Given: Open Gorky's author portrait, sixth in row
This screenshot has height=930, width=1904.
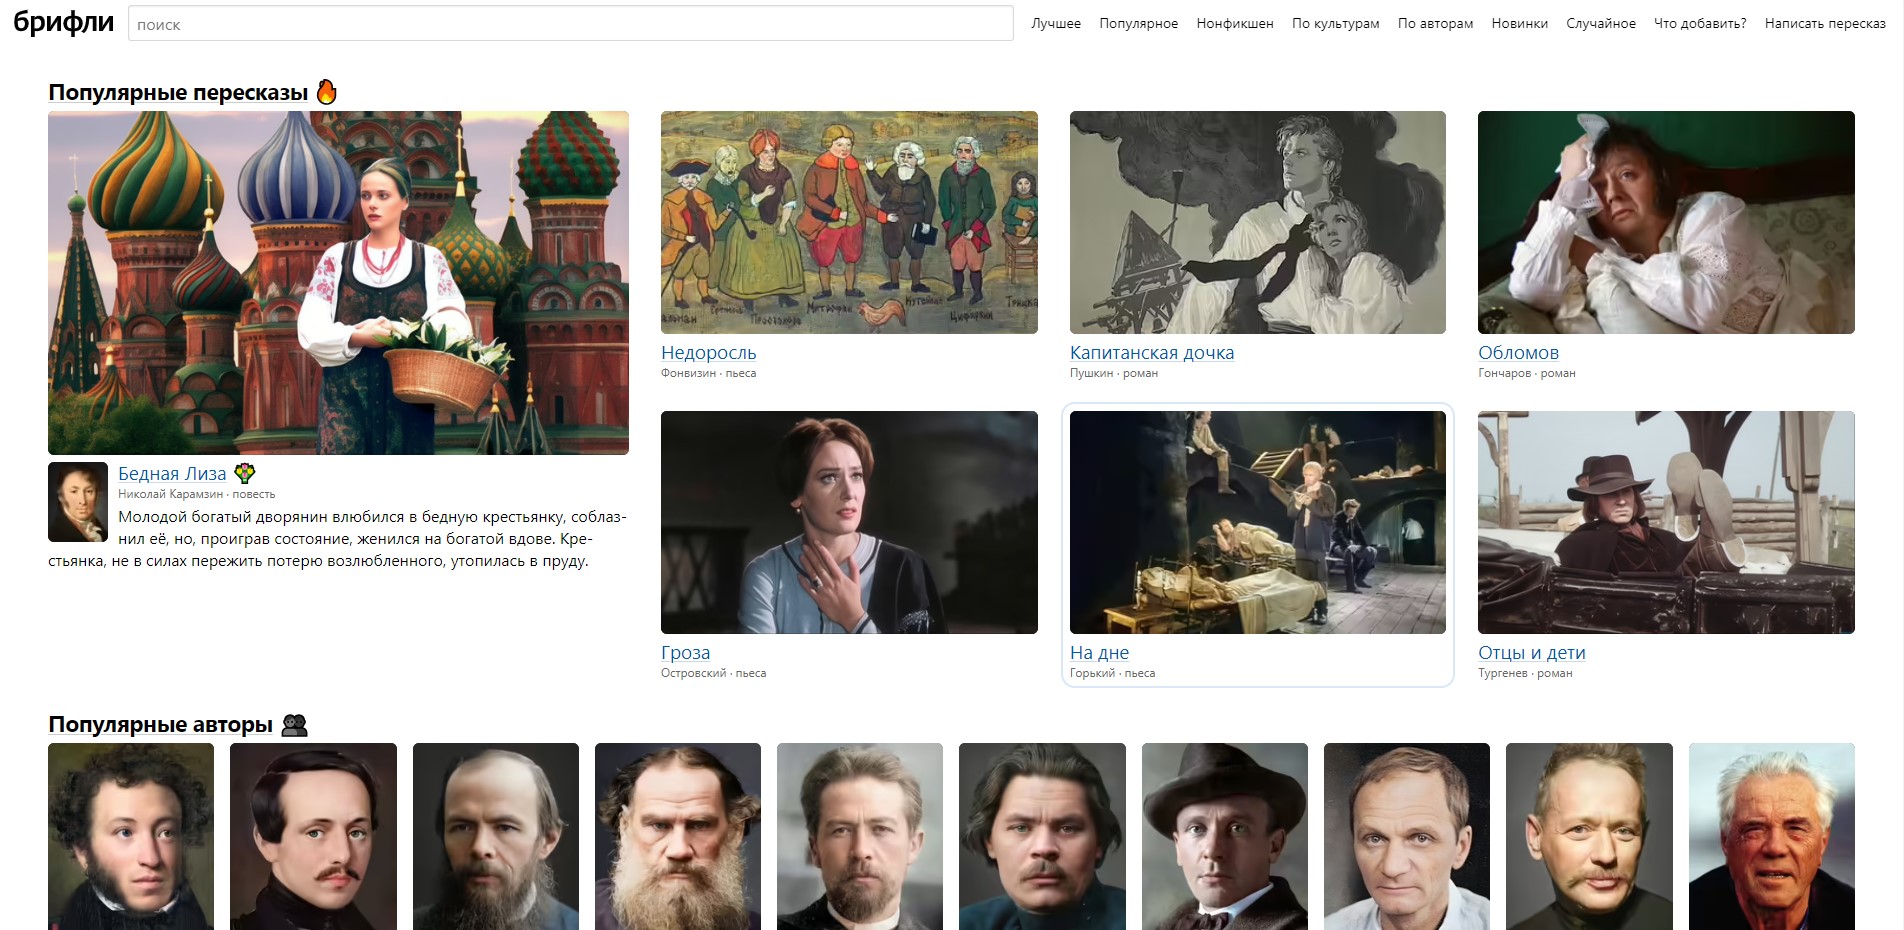Looking at the screenshot, I should tap(1042, 836).
